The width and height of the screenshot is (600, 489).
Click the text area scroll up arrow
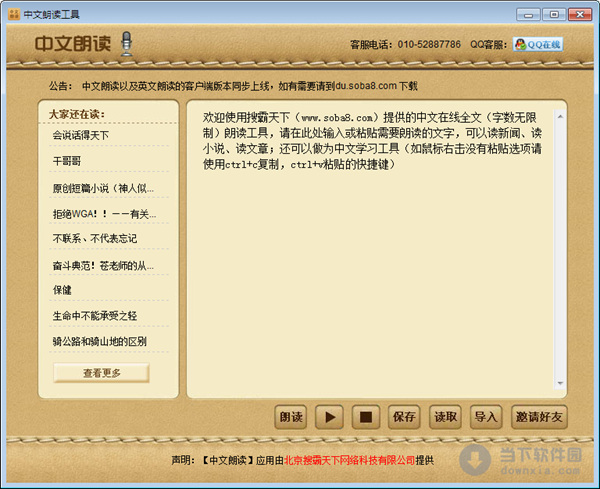point(560,116)
